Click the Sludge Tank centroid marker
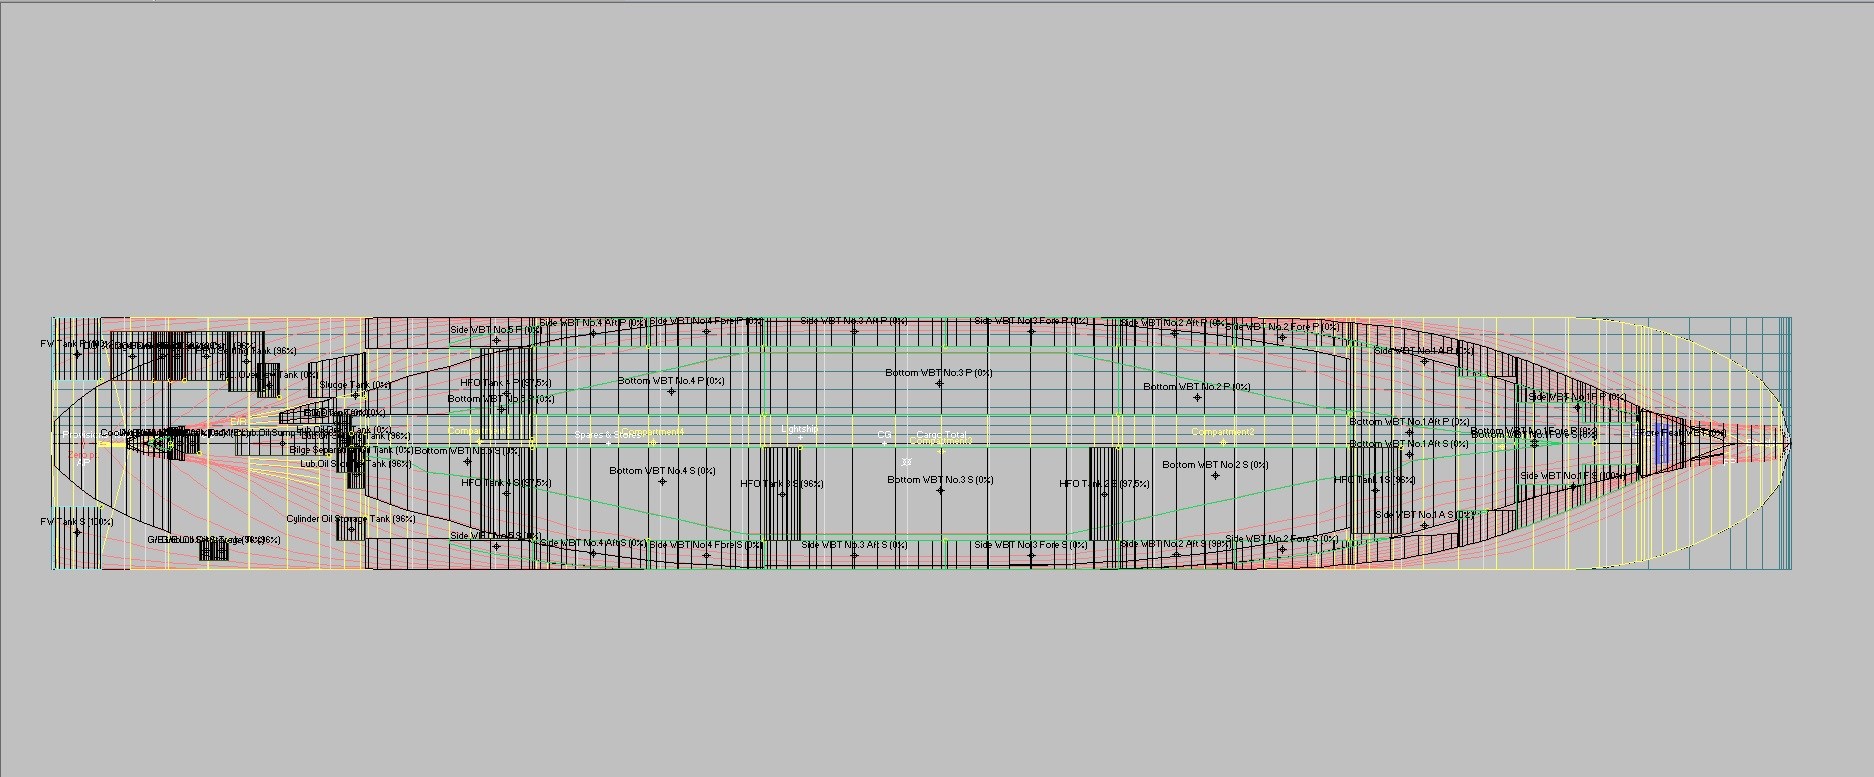Image resolution: width=1874 pixels, height=777 pixels. [x=354, y=395]
